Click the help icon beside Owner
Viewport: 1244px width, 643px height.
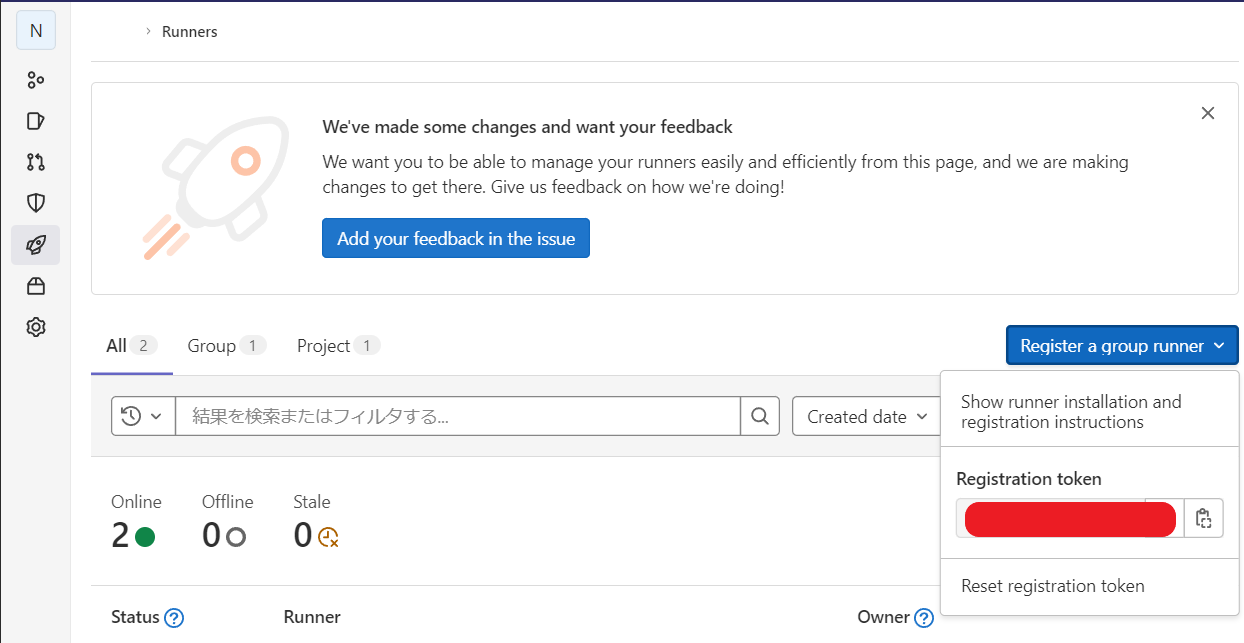point(924,618)
